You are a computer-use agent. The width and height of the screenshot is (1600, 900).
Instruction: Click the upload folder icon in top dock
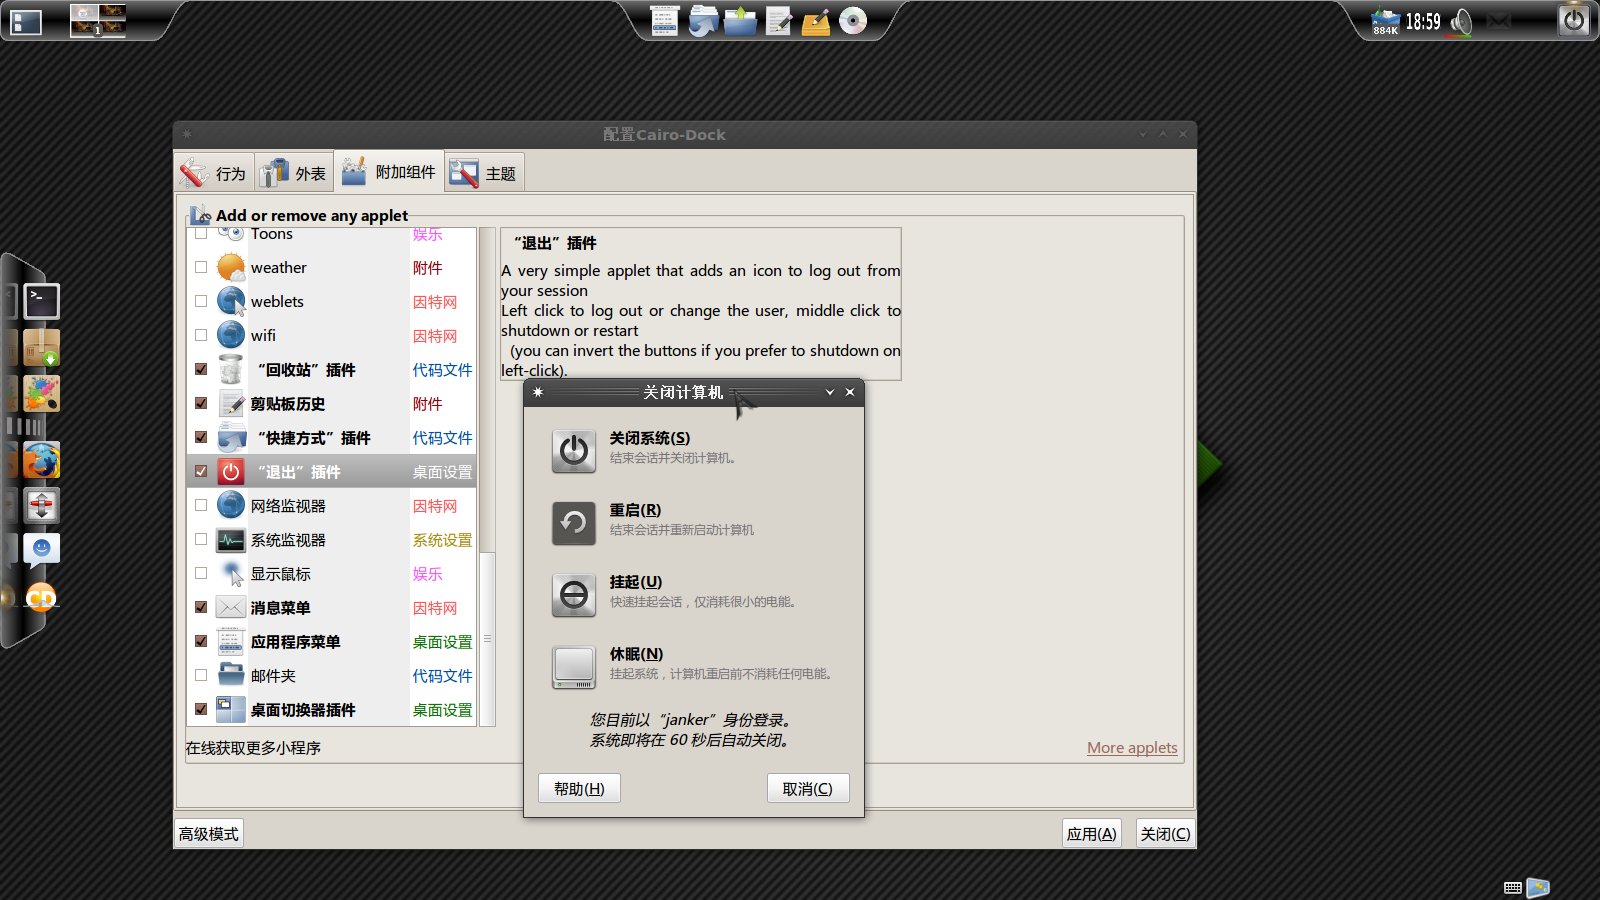coord(740,21)
